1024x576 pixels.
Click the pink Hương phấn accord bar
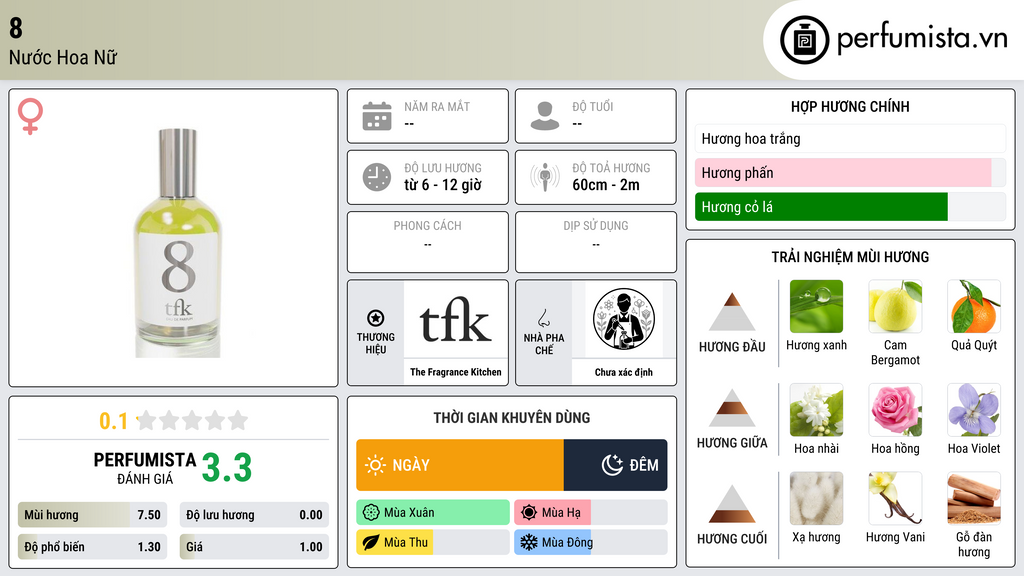coord(850,172)
